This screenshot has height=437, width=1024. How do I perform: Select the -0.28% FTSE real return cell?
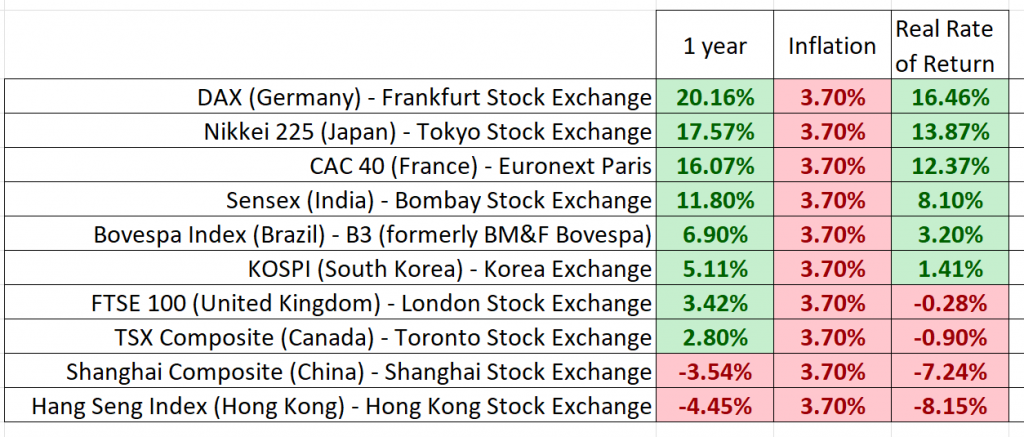pyautogui.click(x=944, y=302)
